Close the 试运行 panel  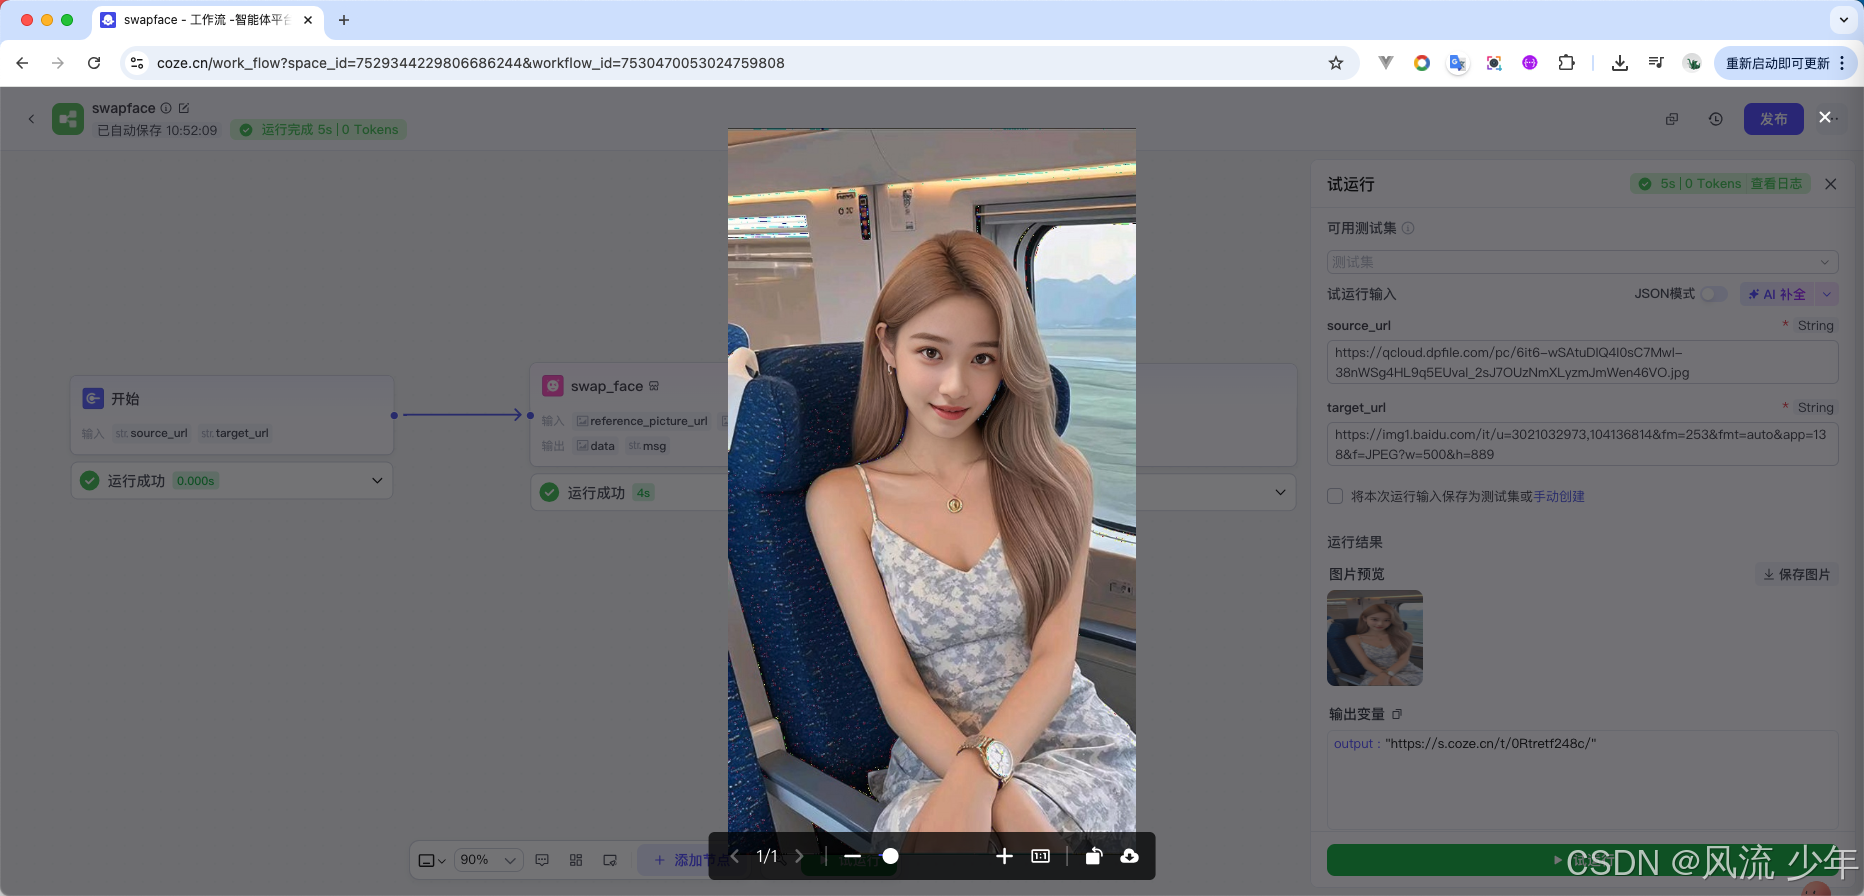pyautogui.click(x=1831, y=184)
